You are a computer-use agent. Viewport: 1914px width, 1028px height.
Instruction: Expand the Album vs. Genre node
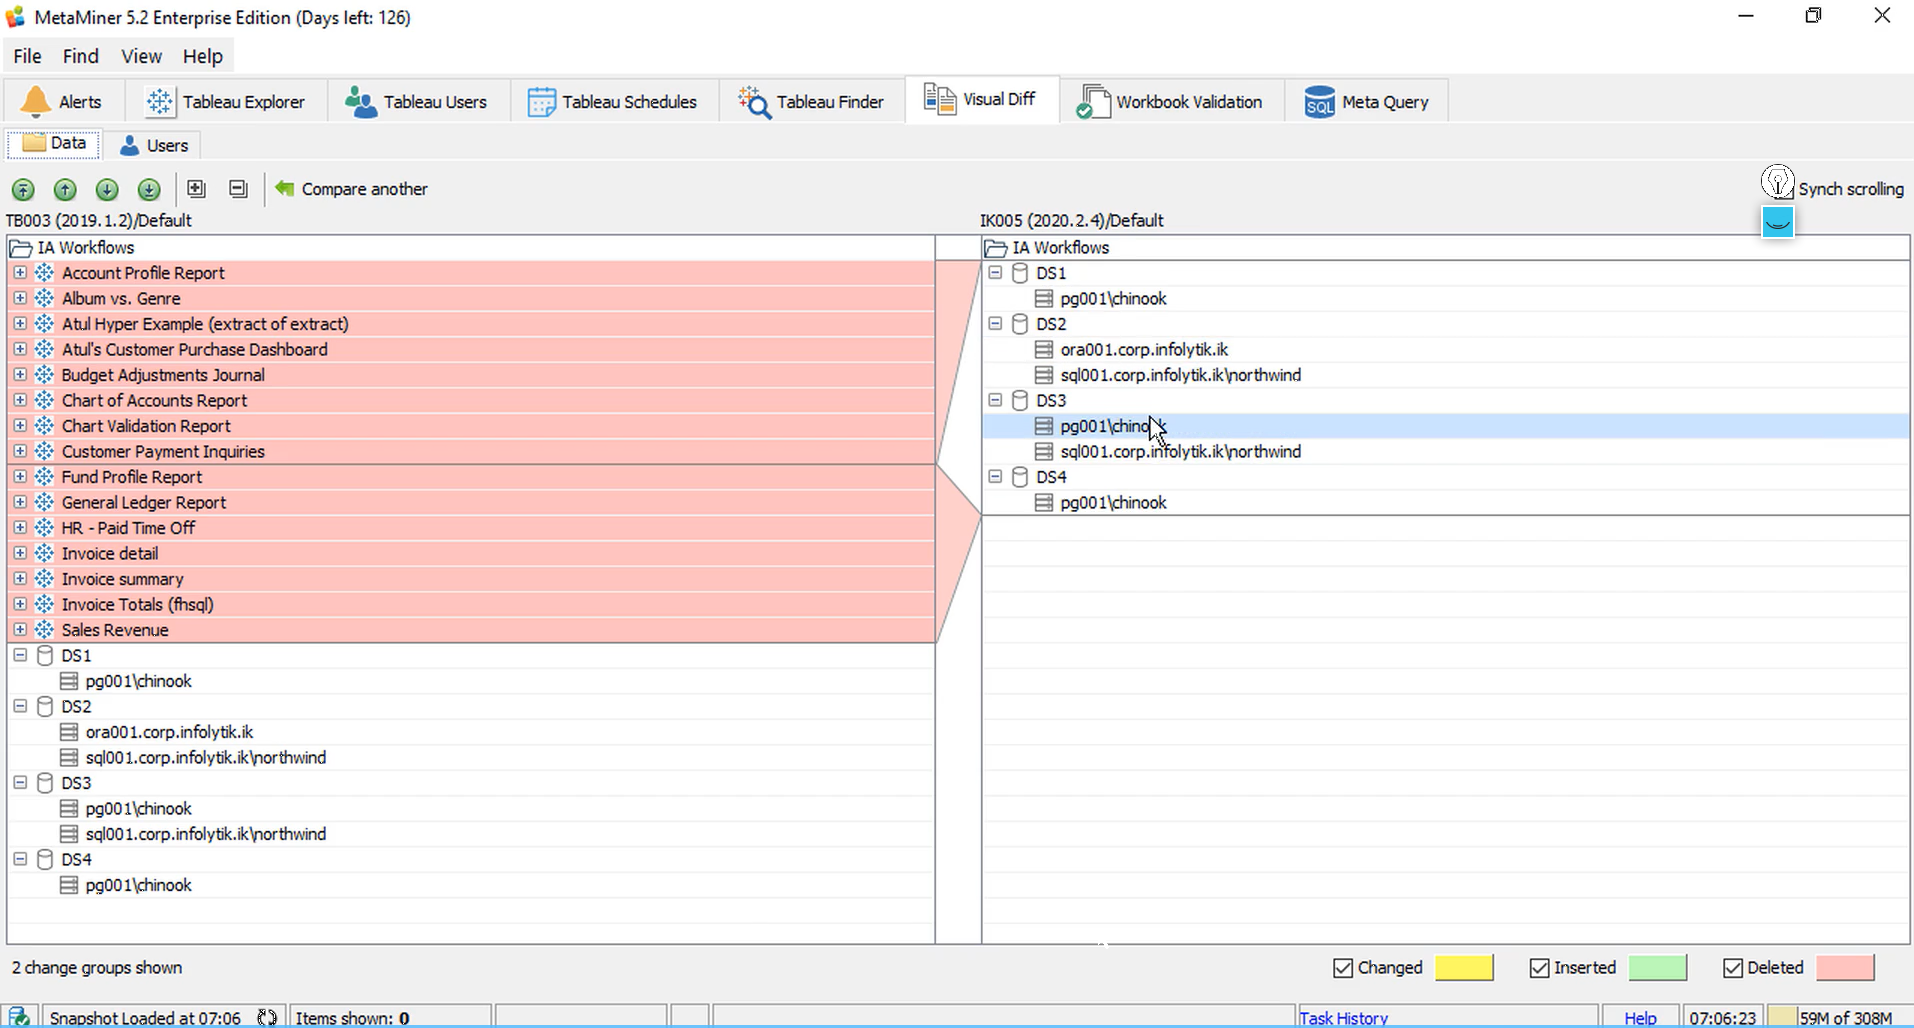click(x=20, y=298)
